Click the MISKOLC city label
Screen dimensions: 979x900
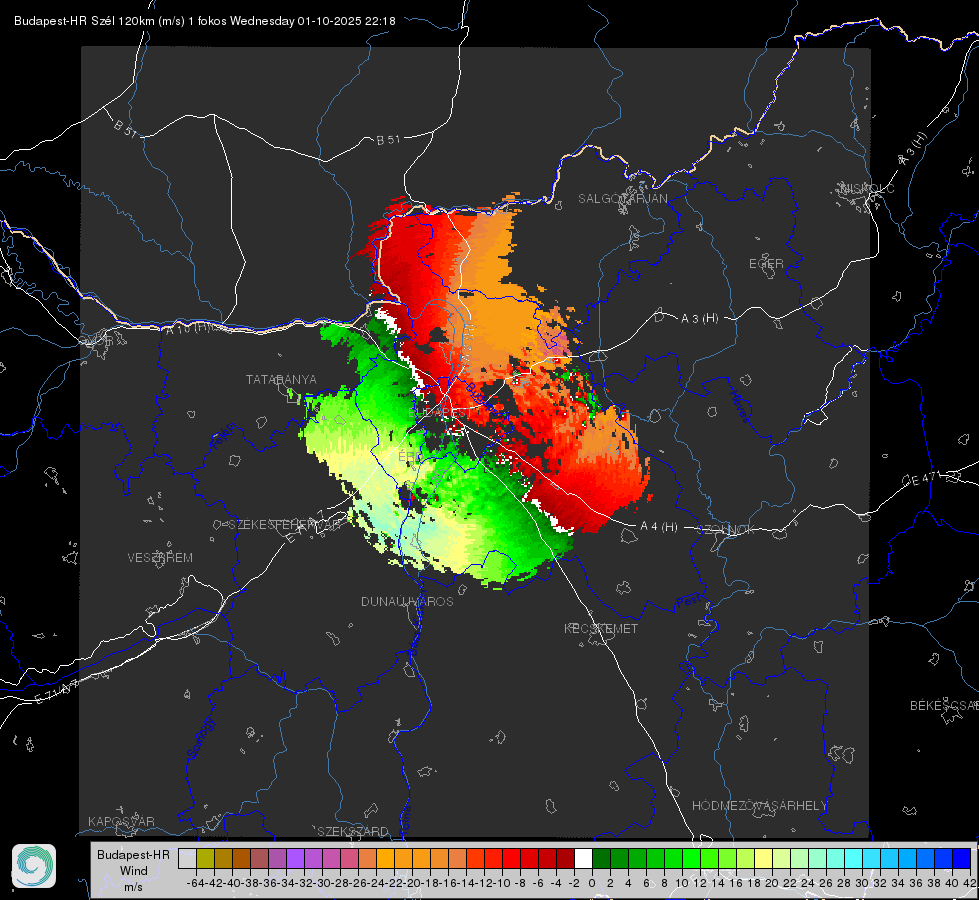(865, 188)
